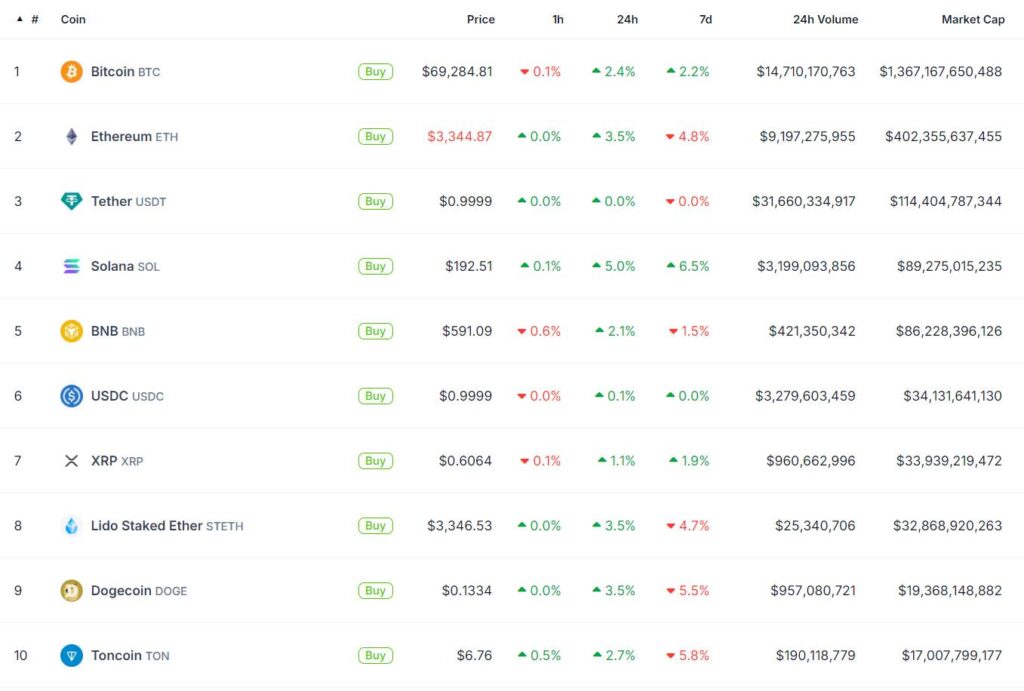Open the BNB coin page link
This screenshot has width=1024, height=691.
point(118,331)
